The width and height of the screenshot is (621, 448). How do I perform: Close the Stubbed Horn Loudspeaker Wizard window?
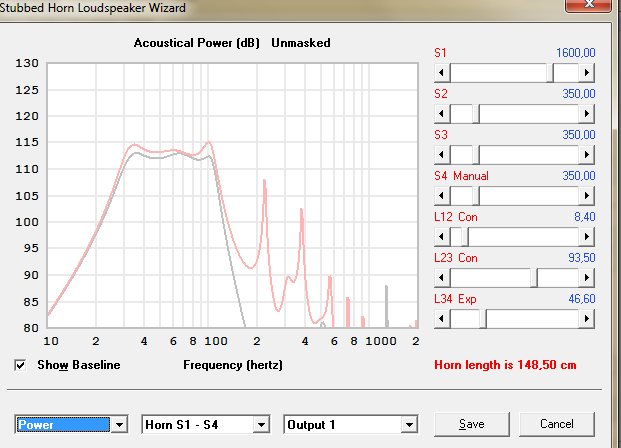pyautogui.click(x=589, y=5)
